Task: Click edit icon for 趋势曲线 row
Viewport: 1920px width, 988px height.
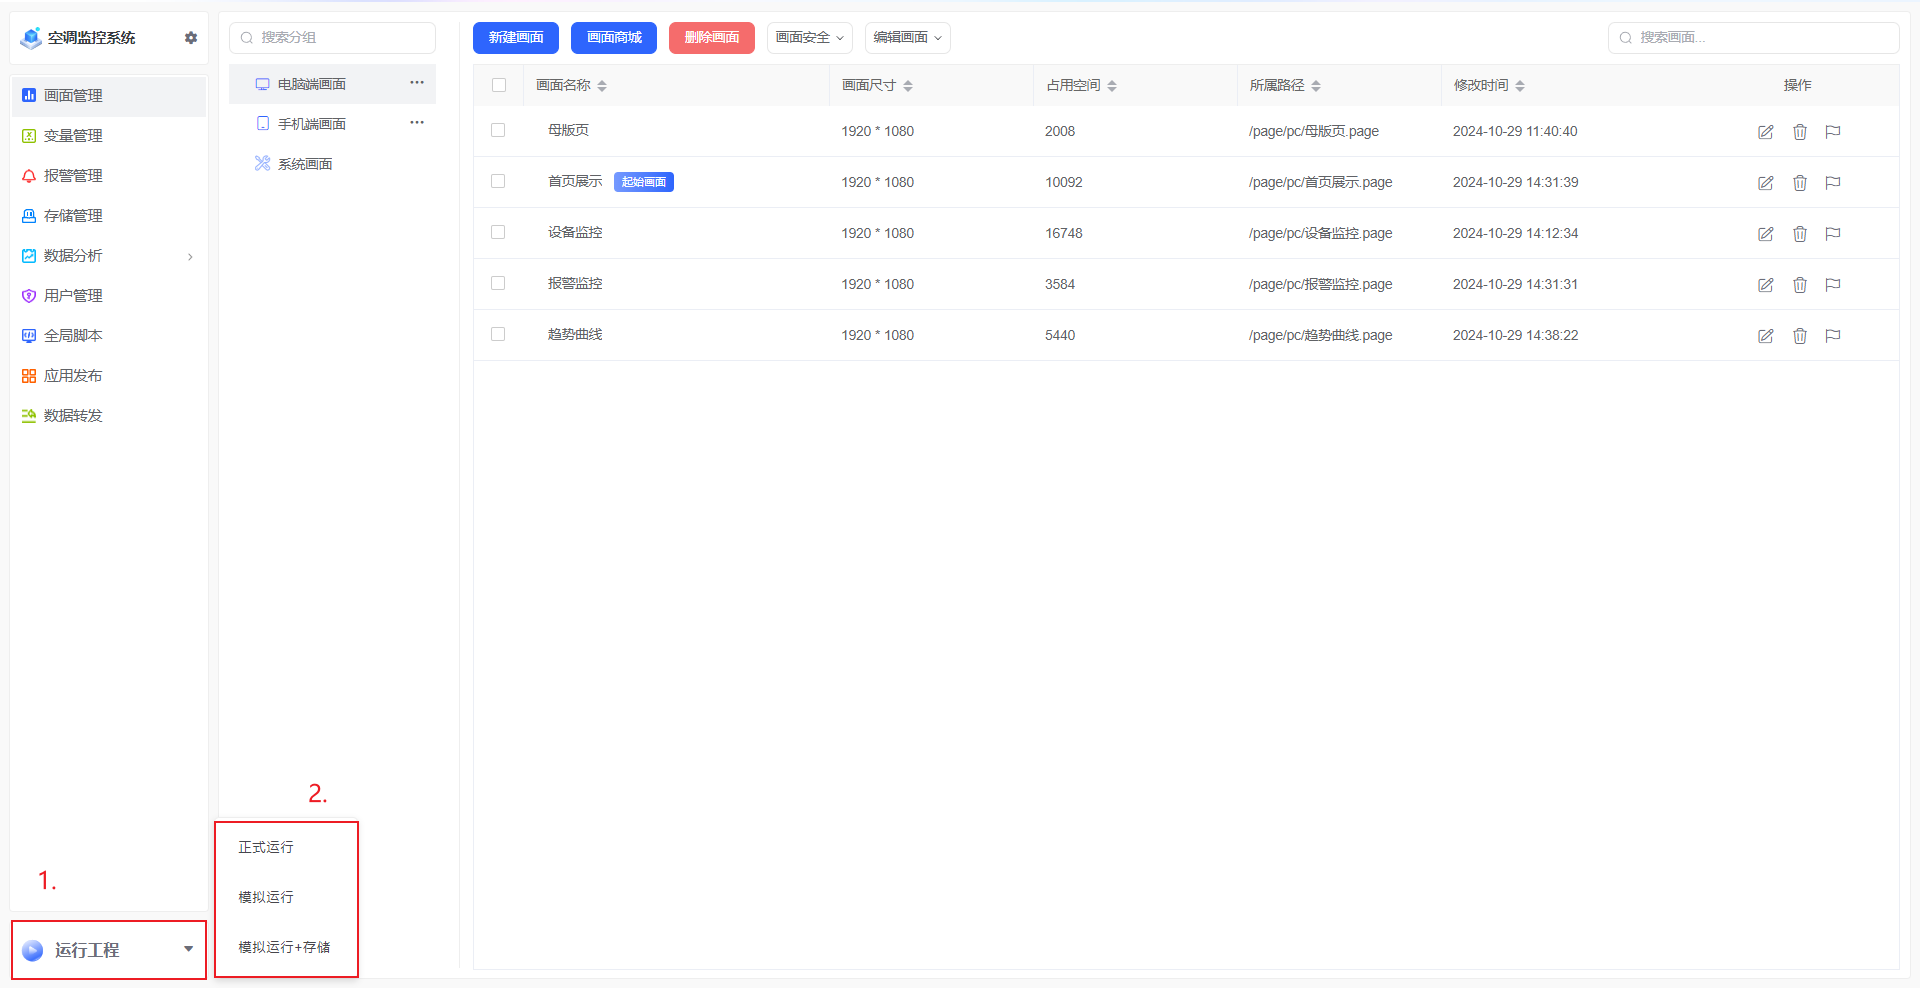Action: pos(1766,336)
